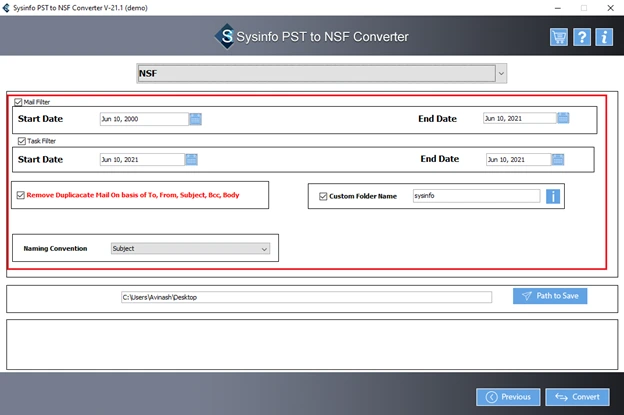Click info icon beside Custom Folder Name

click(553, 196)
